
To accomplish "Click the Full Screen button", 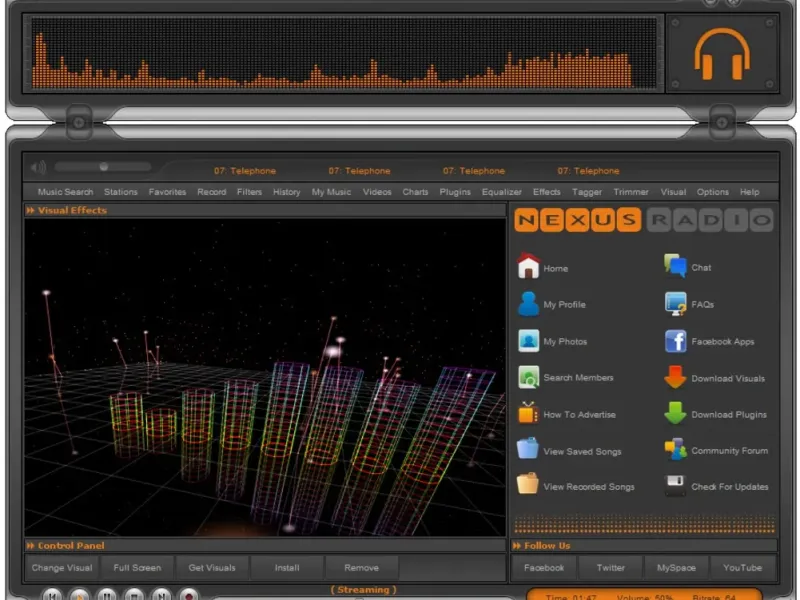I will (137, 568).
